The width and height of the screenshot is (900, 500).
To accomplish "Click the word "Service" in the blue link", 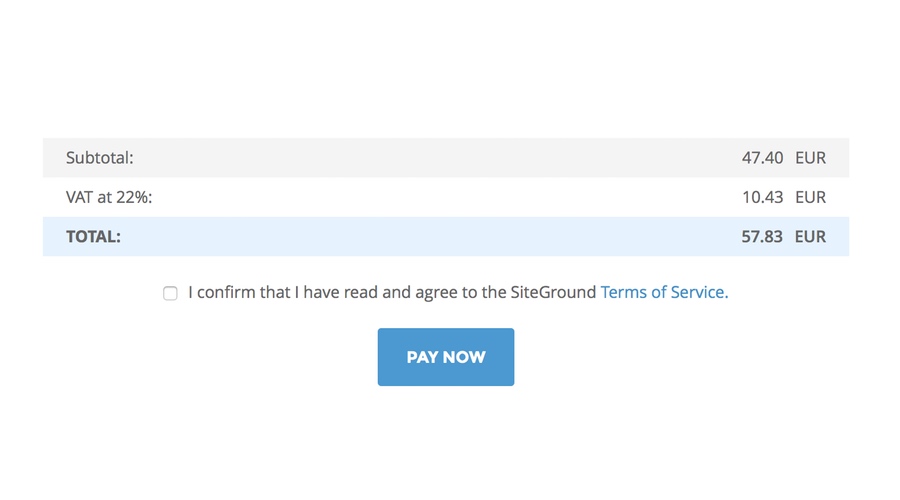I will click(697, 292).
